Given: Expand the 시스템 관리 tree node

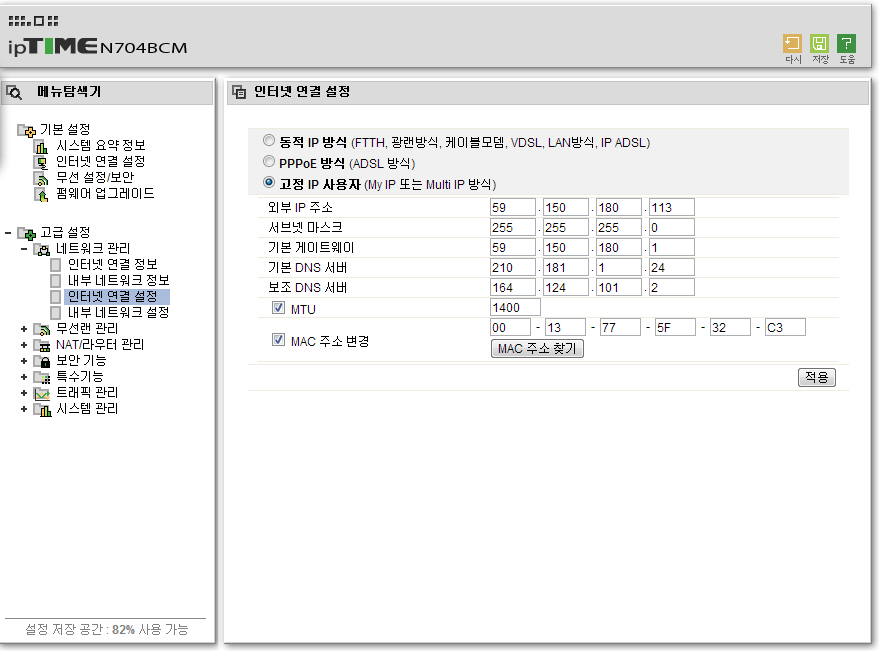Looking at the screenshot, I should tap(24, 409).
